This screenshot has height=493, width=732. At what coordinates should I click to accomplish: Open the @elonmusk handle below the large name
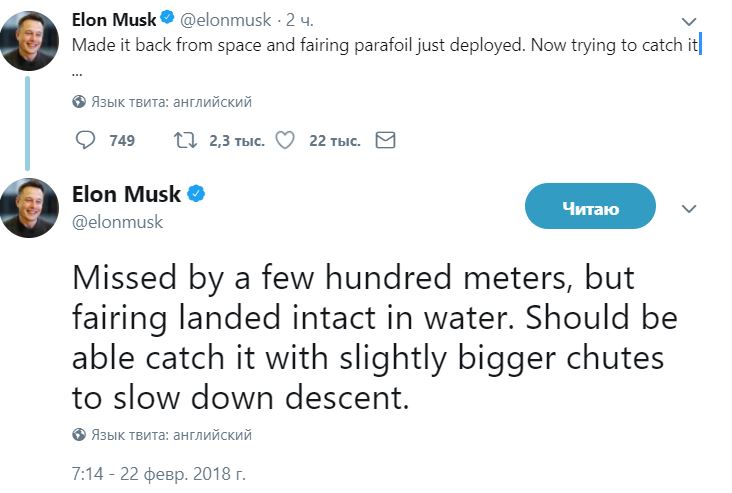pyautogui.click(x=117, y=222)
